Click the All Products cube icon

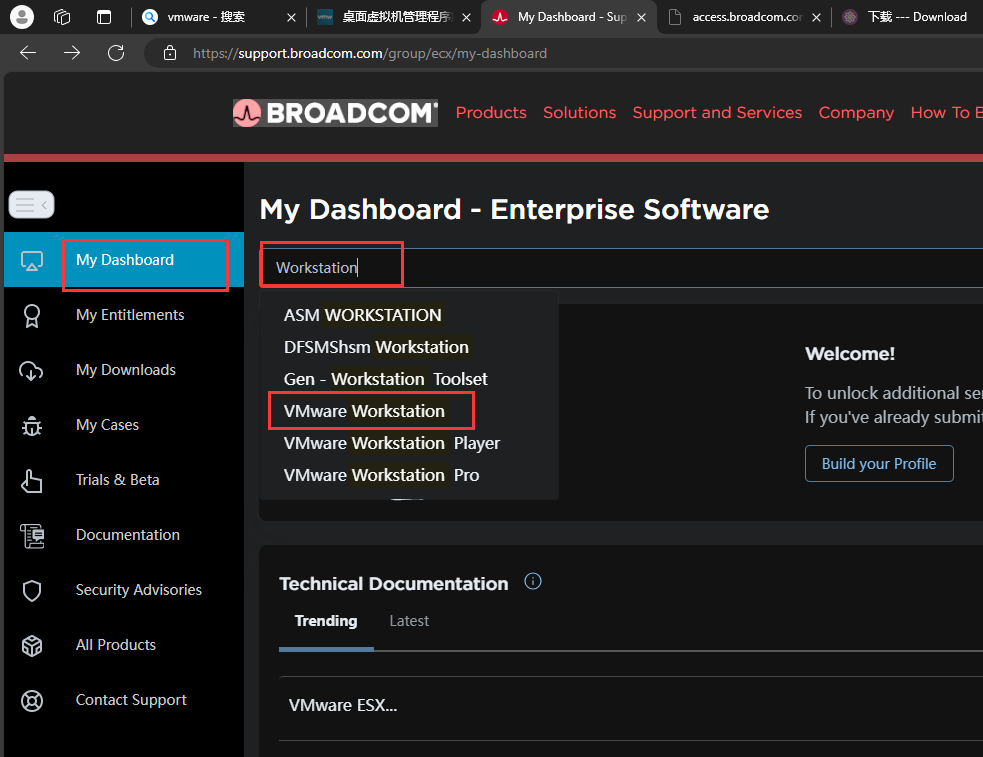[x=32, y=646]
